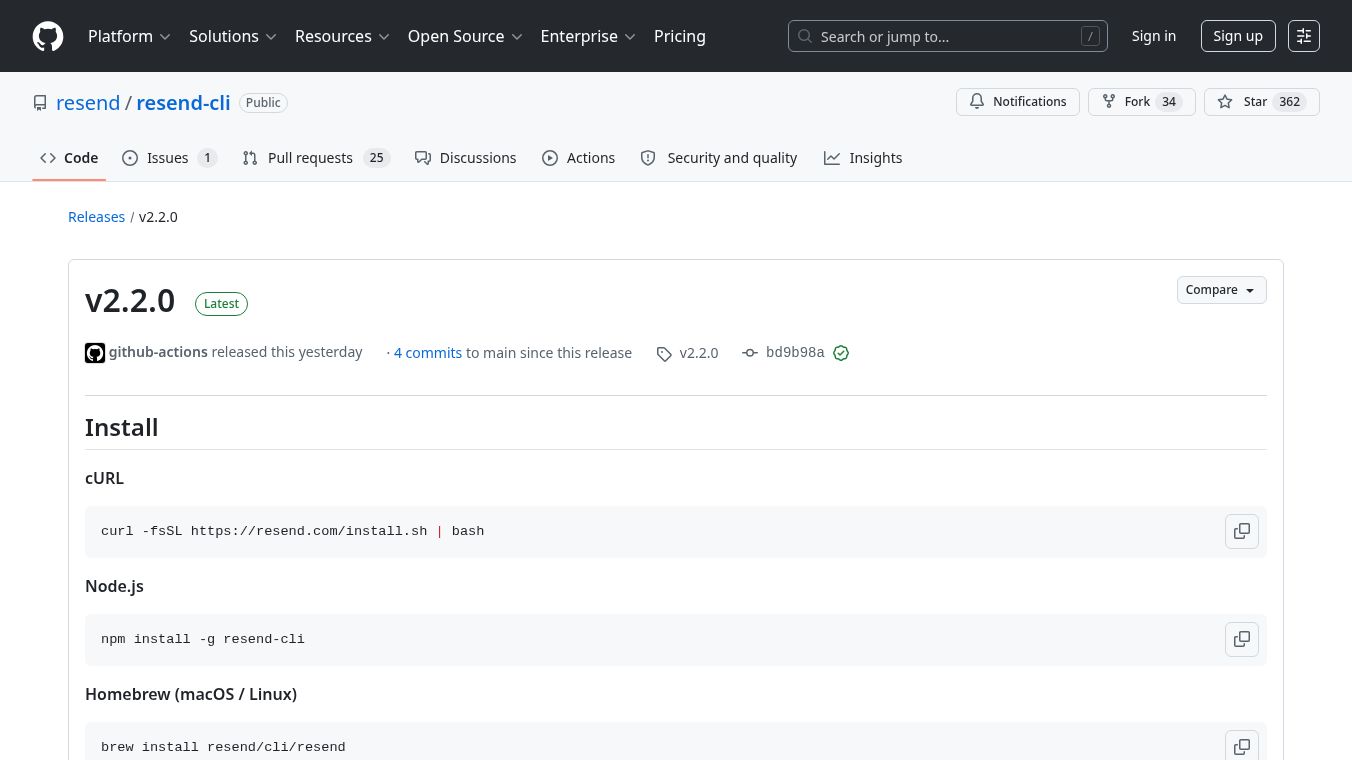Open the v2.2.0 tag link
Screen dimensions: 1352x760
click(x=688, y=353)
